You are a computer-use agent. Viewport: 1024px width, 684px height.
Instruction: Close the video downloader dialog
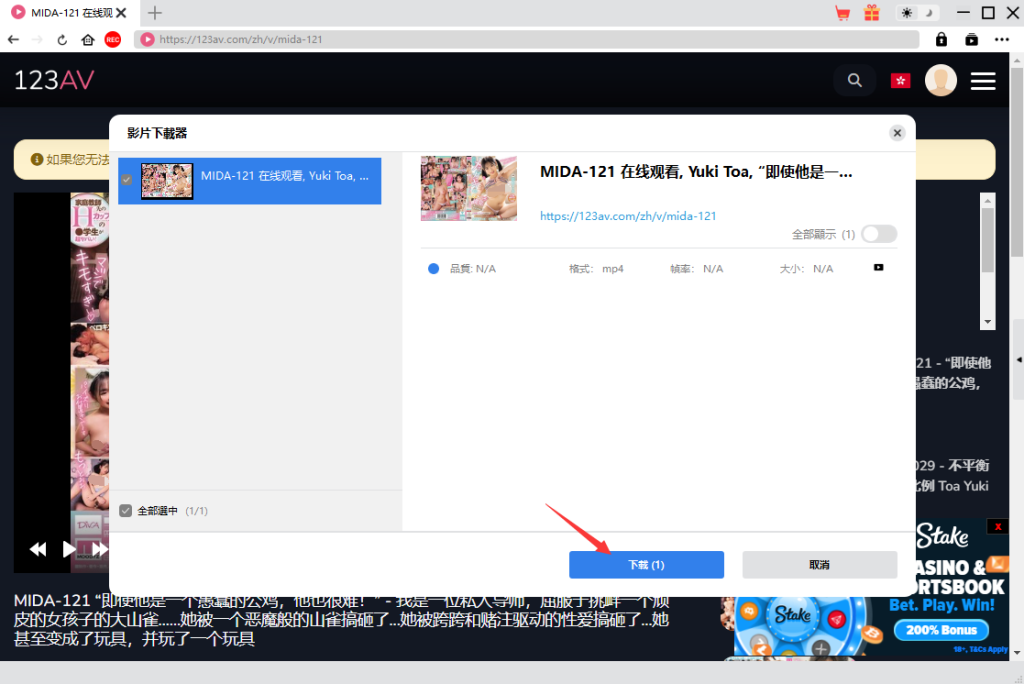[897, 133]
